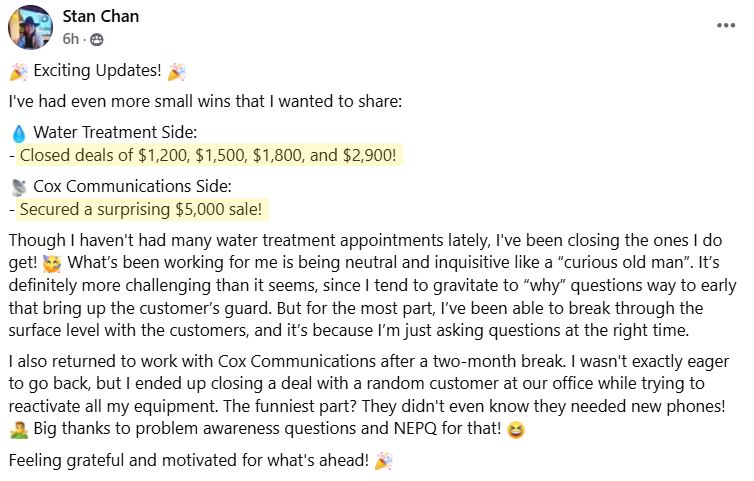The width and height of the screenshot is (754, 481).
Task: Open the Stan Chan profile name link
Action: point(100,16)
